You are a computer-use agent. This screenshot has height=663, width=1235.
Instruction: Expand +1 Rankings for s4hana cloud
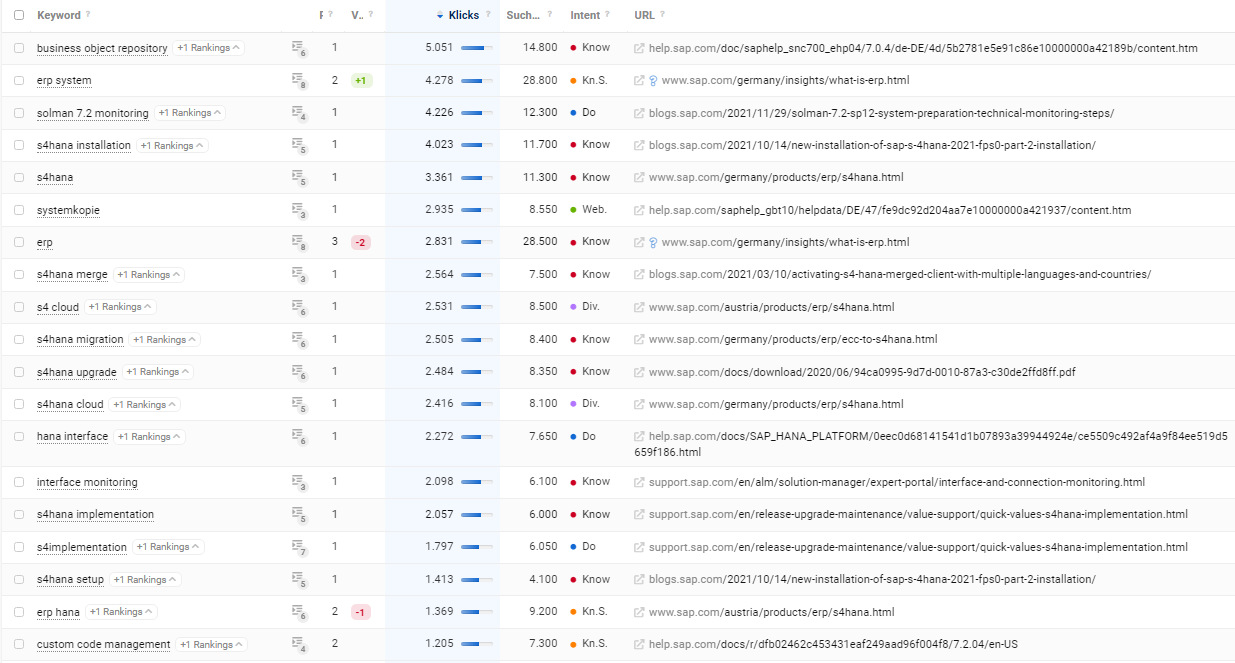coord(145,404)
